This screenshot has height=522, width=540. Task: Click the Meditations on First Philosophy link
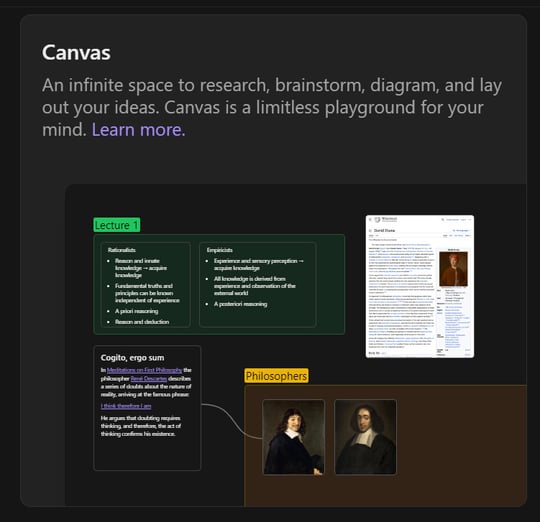pyautogui.click(x=144, y=370)
